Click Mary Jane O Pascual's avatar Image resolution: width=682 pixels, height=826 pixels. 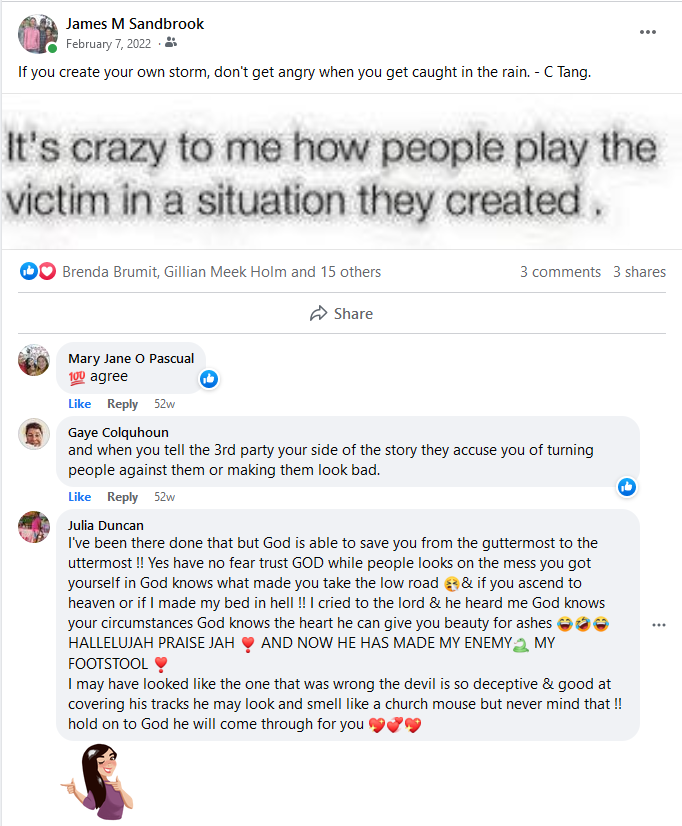tap(34, 360)
